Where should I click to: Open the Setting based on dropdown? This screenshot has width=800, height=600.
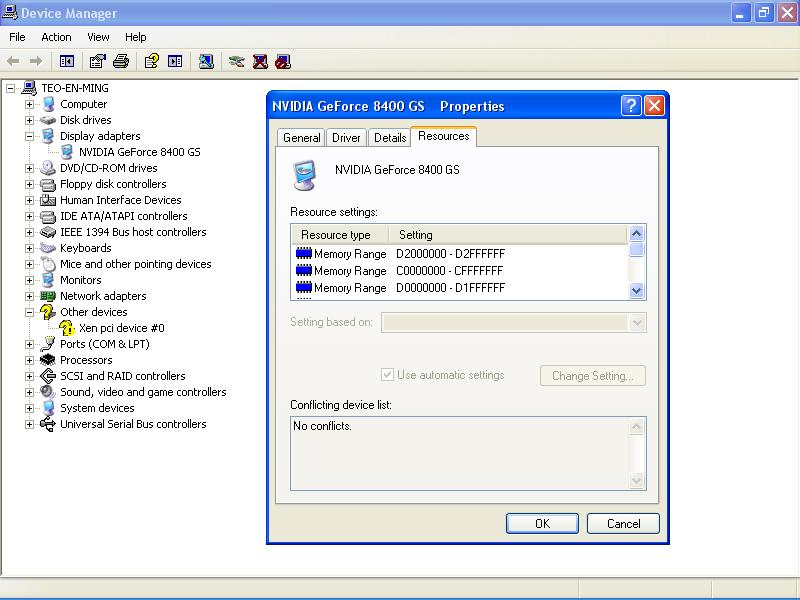[x=636, y=322]
